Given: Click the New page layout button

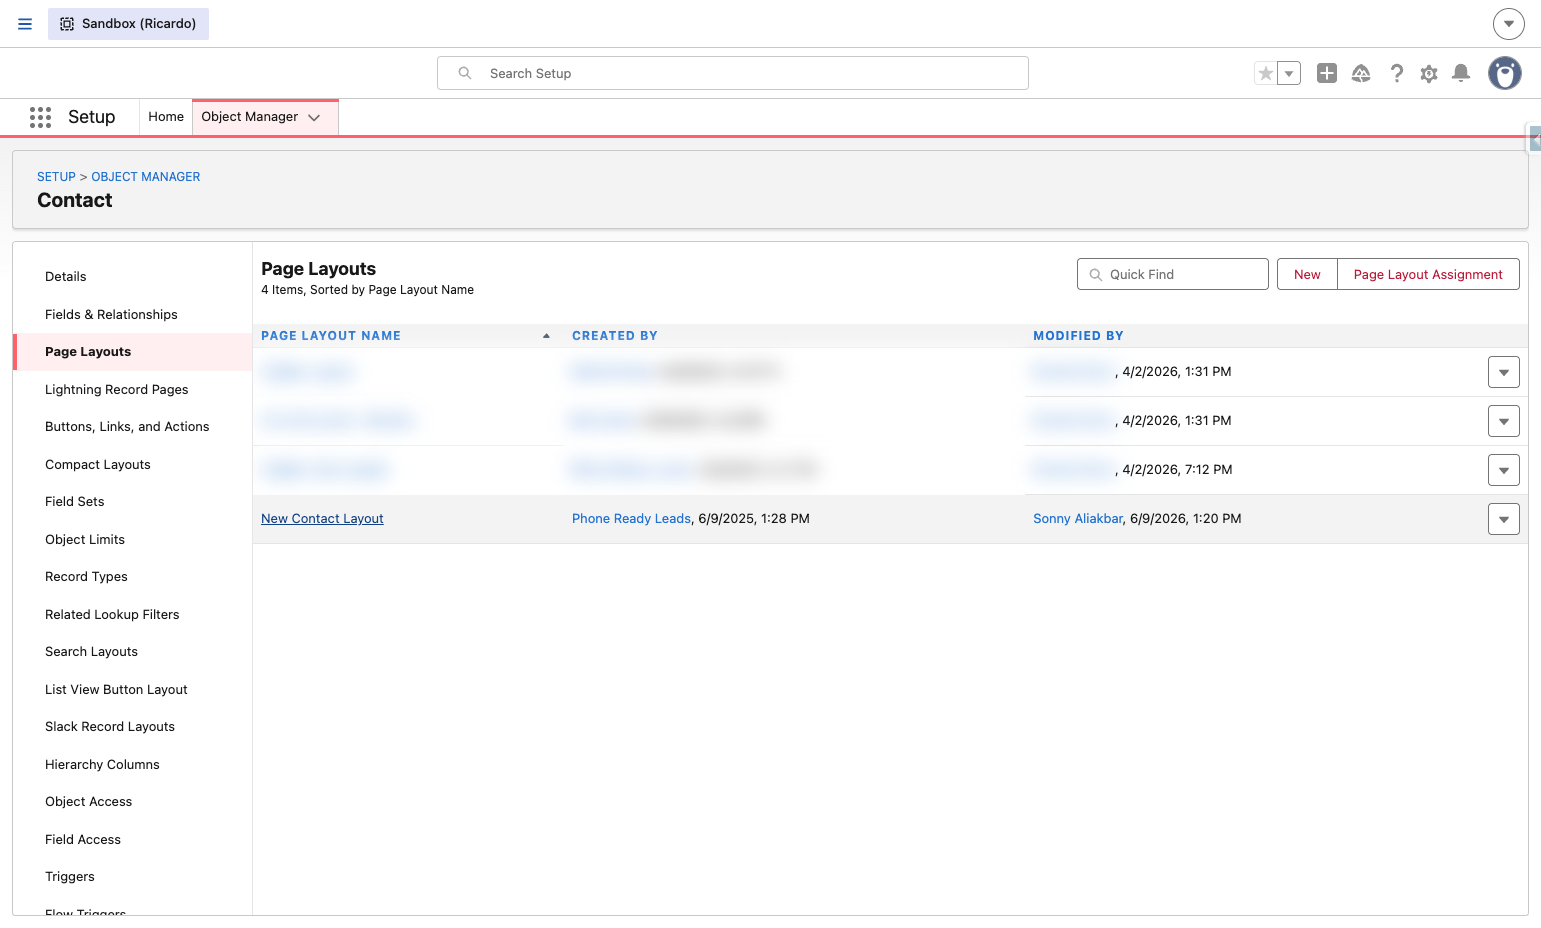Looking at the screenshot, I should 1307,274.
